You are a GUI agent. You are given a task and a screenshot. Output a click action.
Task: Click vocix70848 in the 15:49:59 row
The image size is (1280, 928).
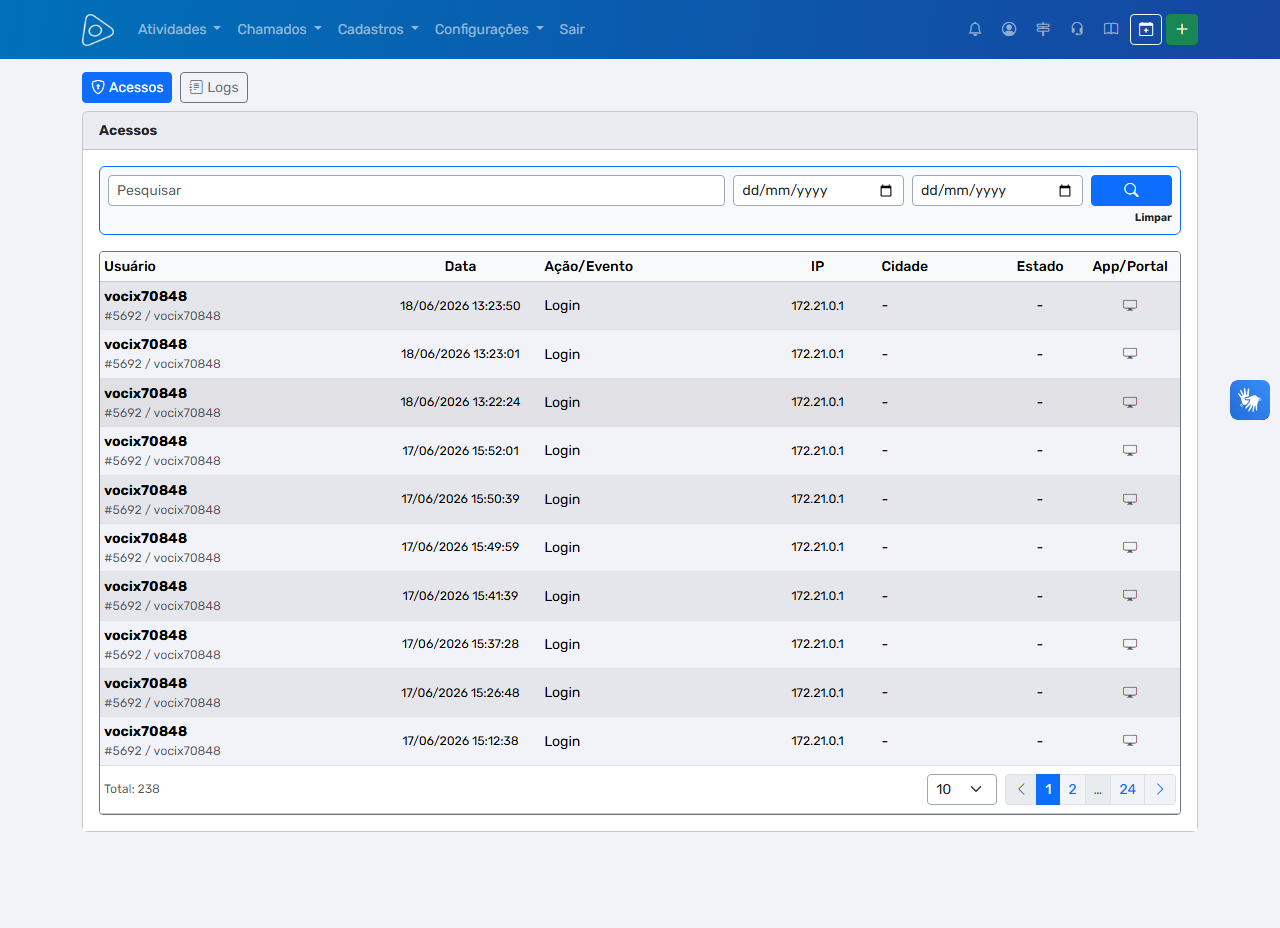145,538
